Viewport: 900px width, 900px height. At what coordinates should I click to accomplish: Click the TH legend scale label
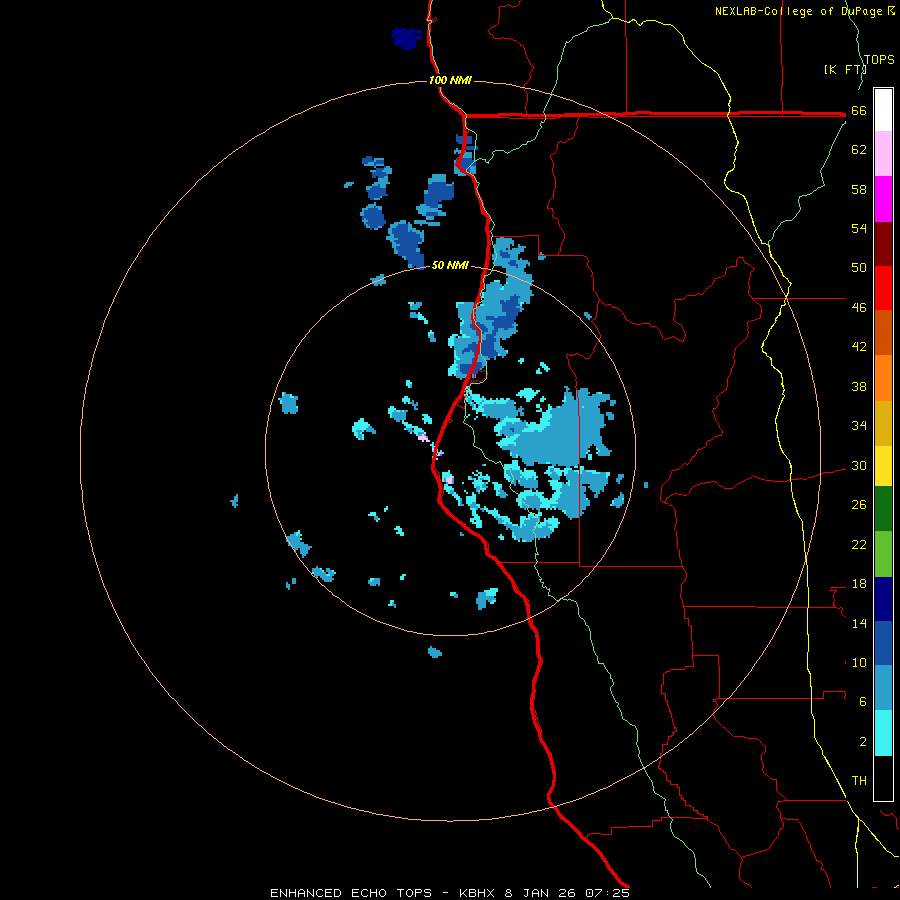[x=859, y=780]
